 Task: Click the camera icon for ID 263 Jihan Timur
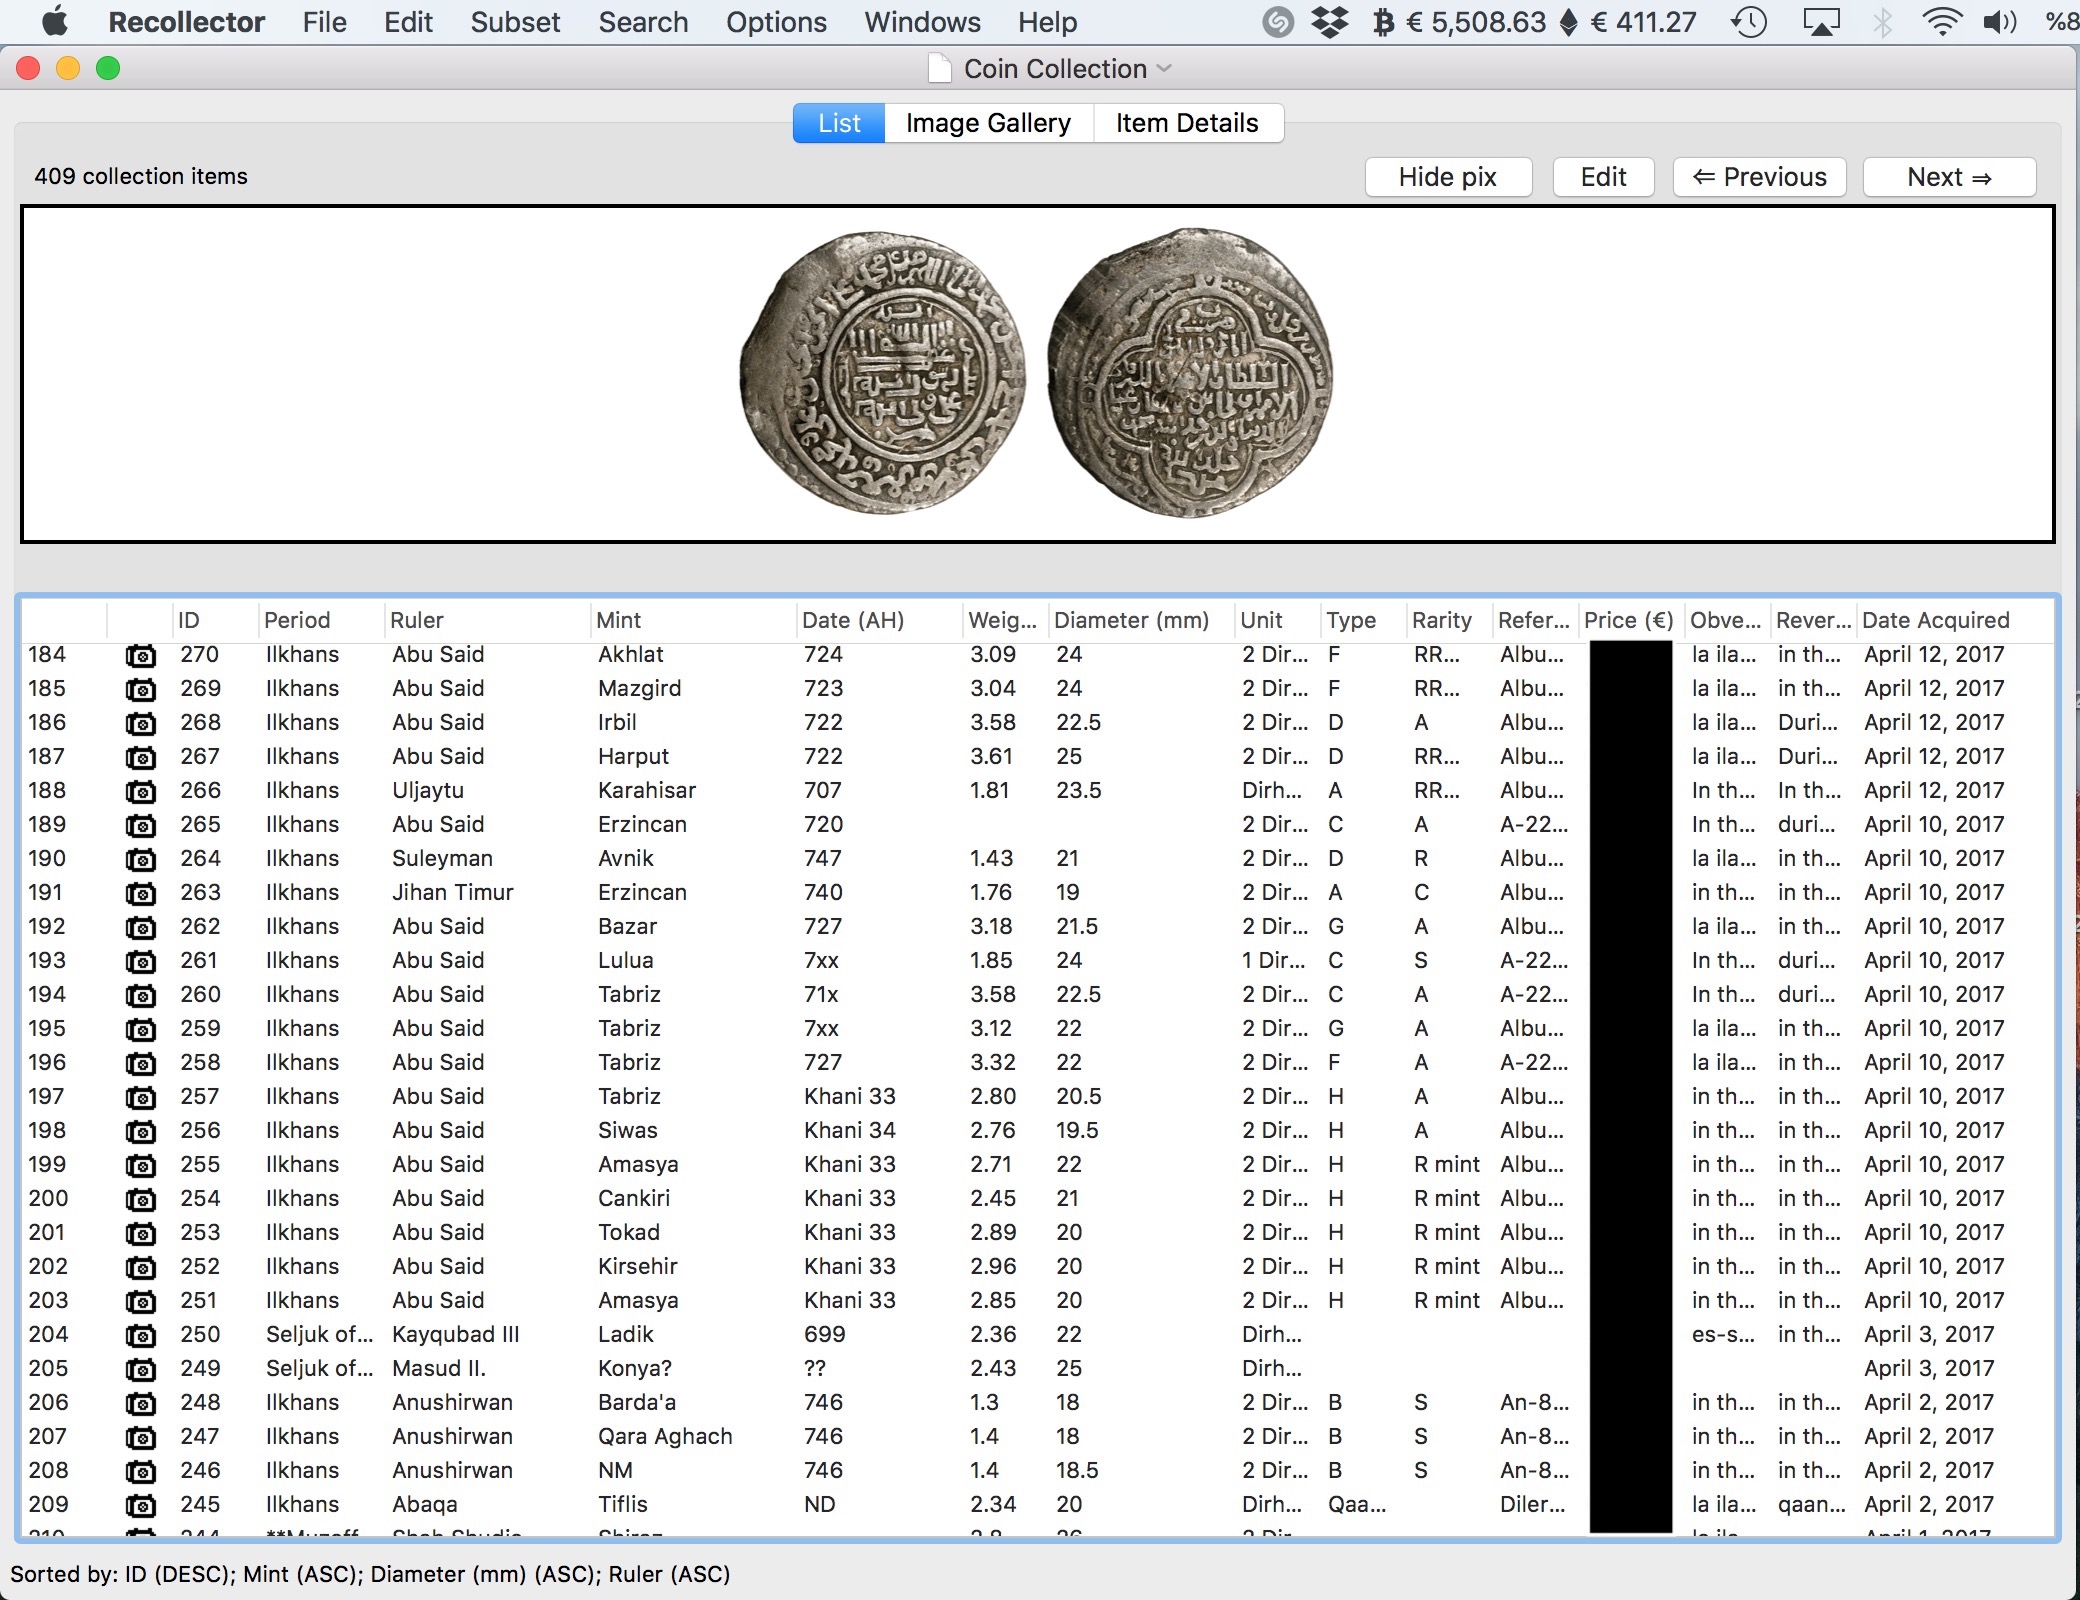click(x=140, y=894)
